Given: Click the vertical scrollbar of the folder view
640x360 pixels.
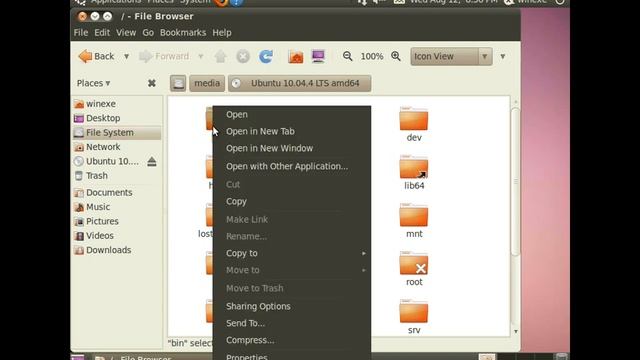Looking at the screenshot, I should coord(516,182).
